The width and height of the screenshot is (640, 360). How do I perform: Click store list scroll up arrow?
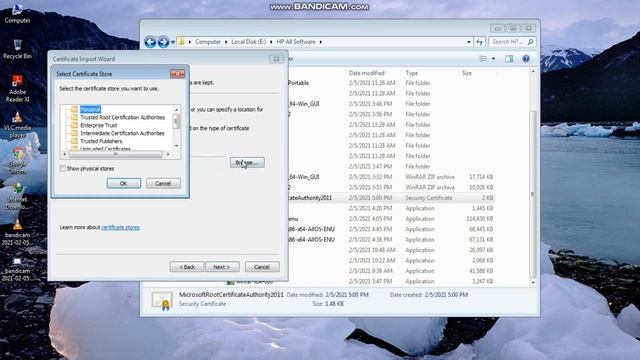click(176, 109)
